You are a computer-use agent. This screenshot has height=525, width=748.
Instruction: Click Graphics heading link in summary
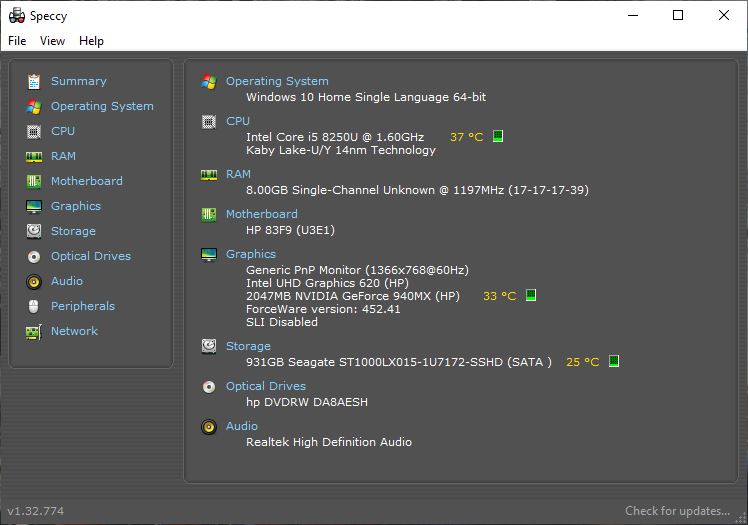[251, 254]
